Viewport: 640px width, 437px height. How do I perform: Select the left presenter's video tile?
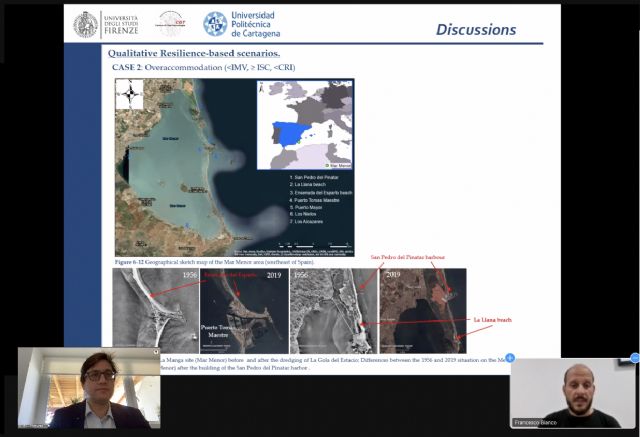point(89,388)
